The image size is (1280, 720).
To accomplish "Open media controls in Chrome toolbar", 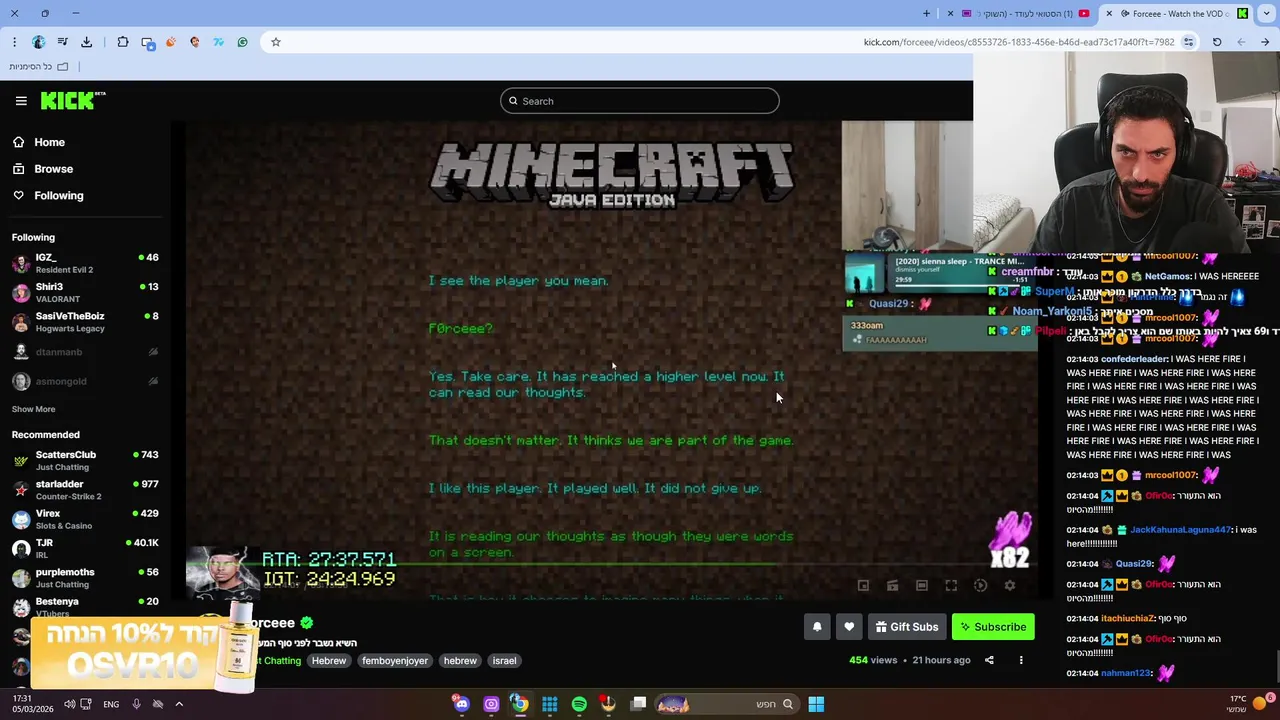I will pos(62,42).
